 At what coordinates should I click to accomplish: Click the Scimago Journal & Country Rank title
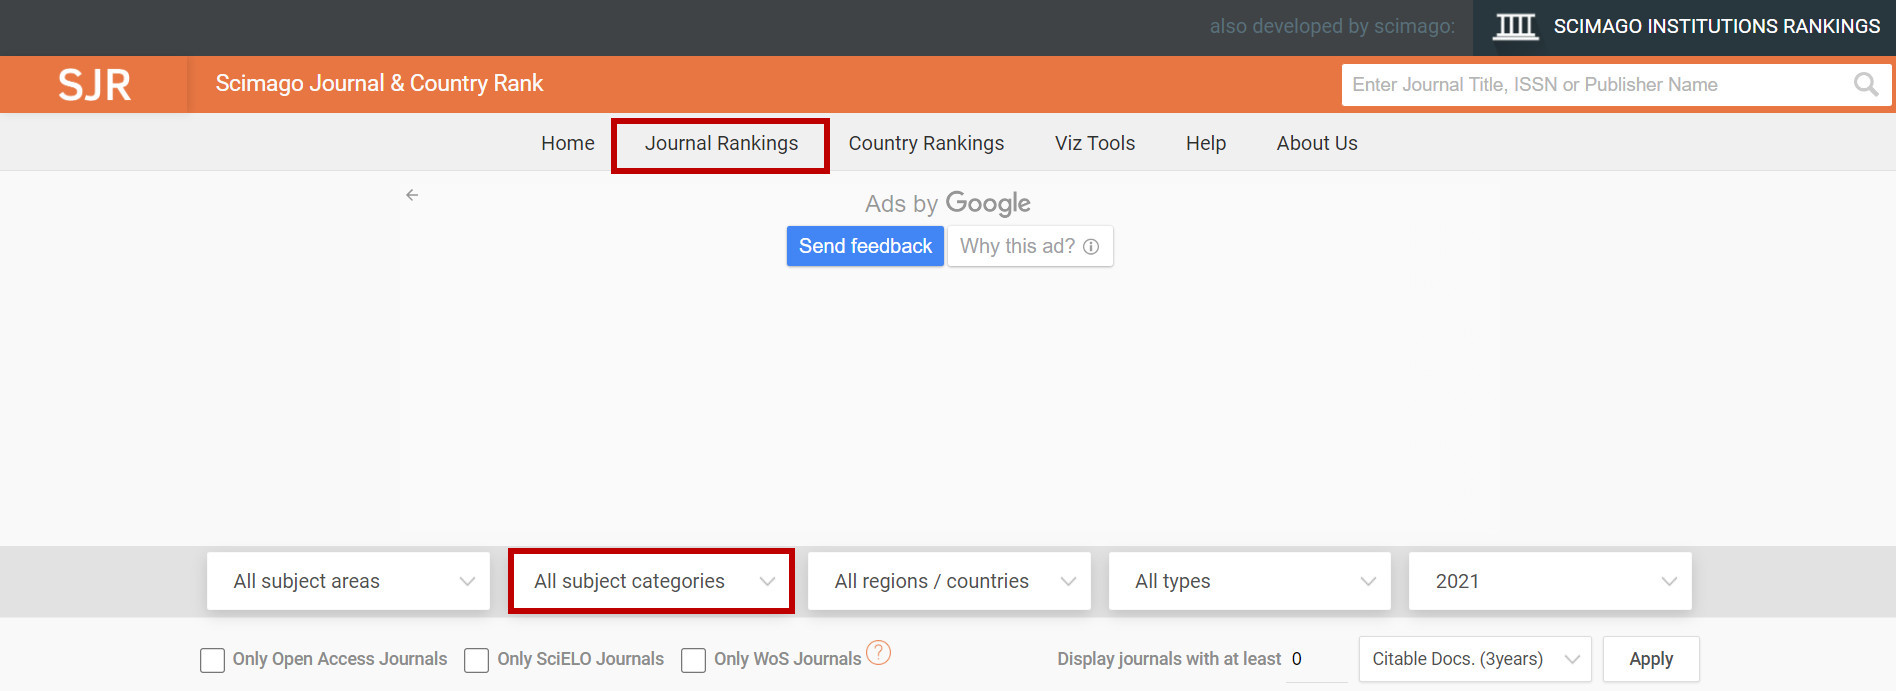(379, 83)
